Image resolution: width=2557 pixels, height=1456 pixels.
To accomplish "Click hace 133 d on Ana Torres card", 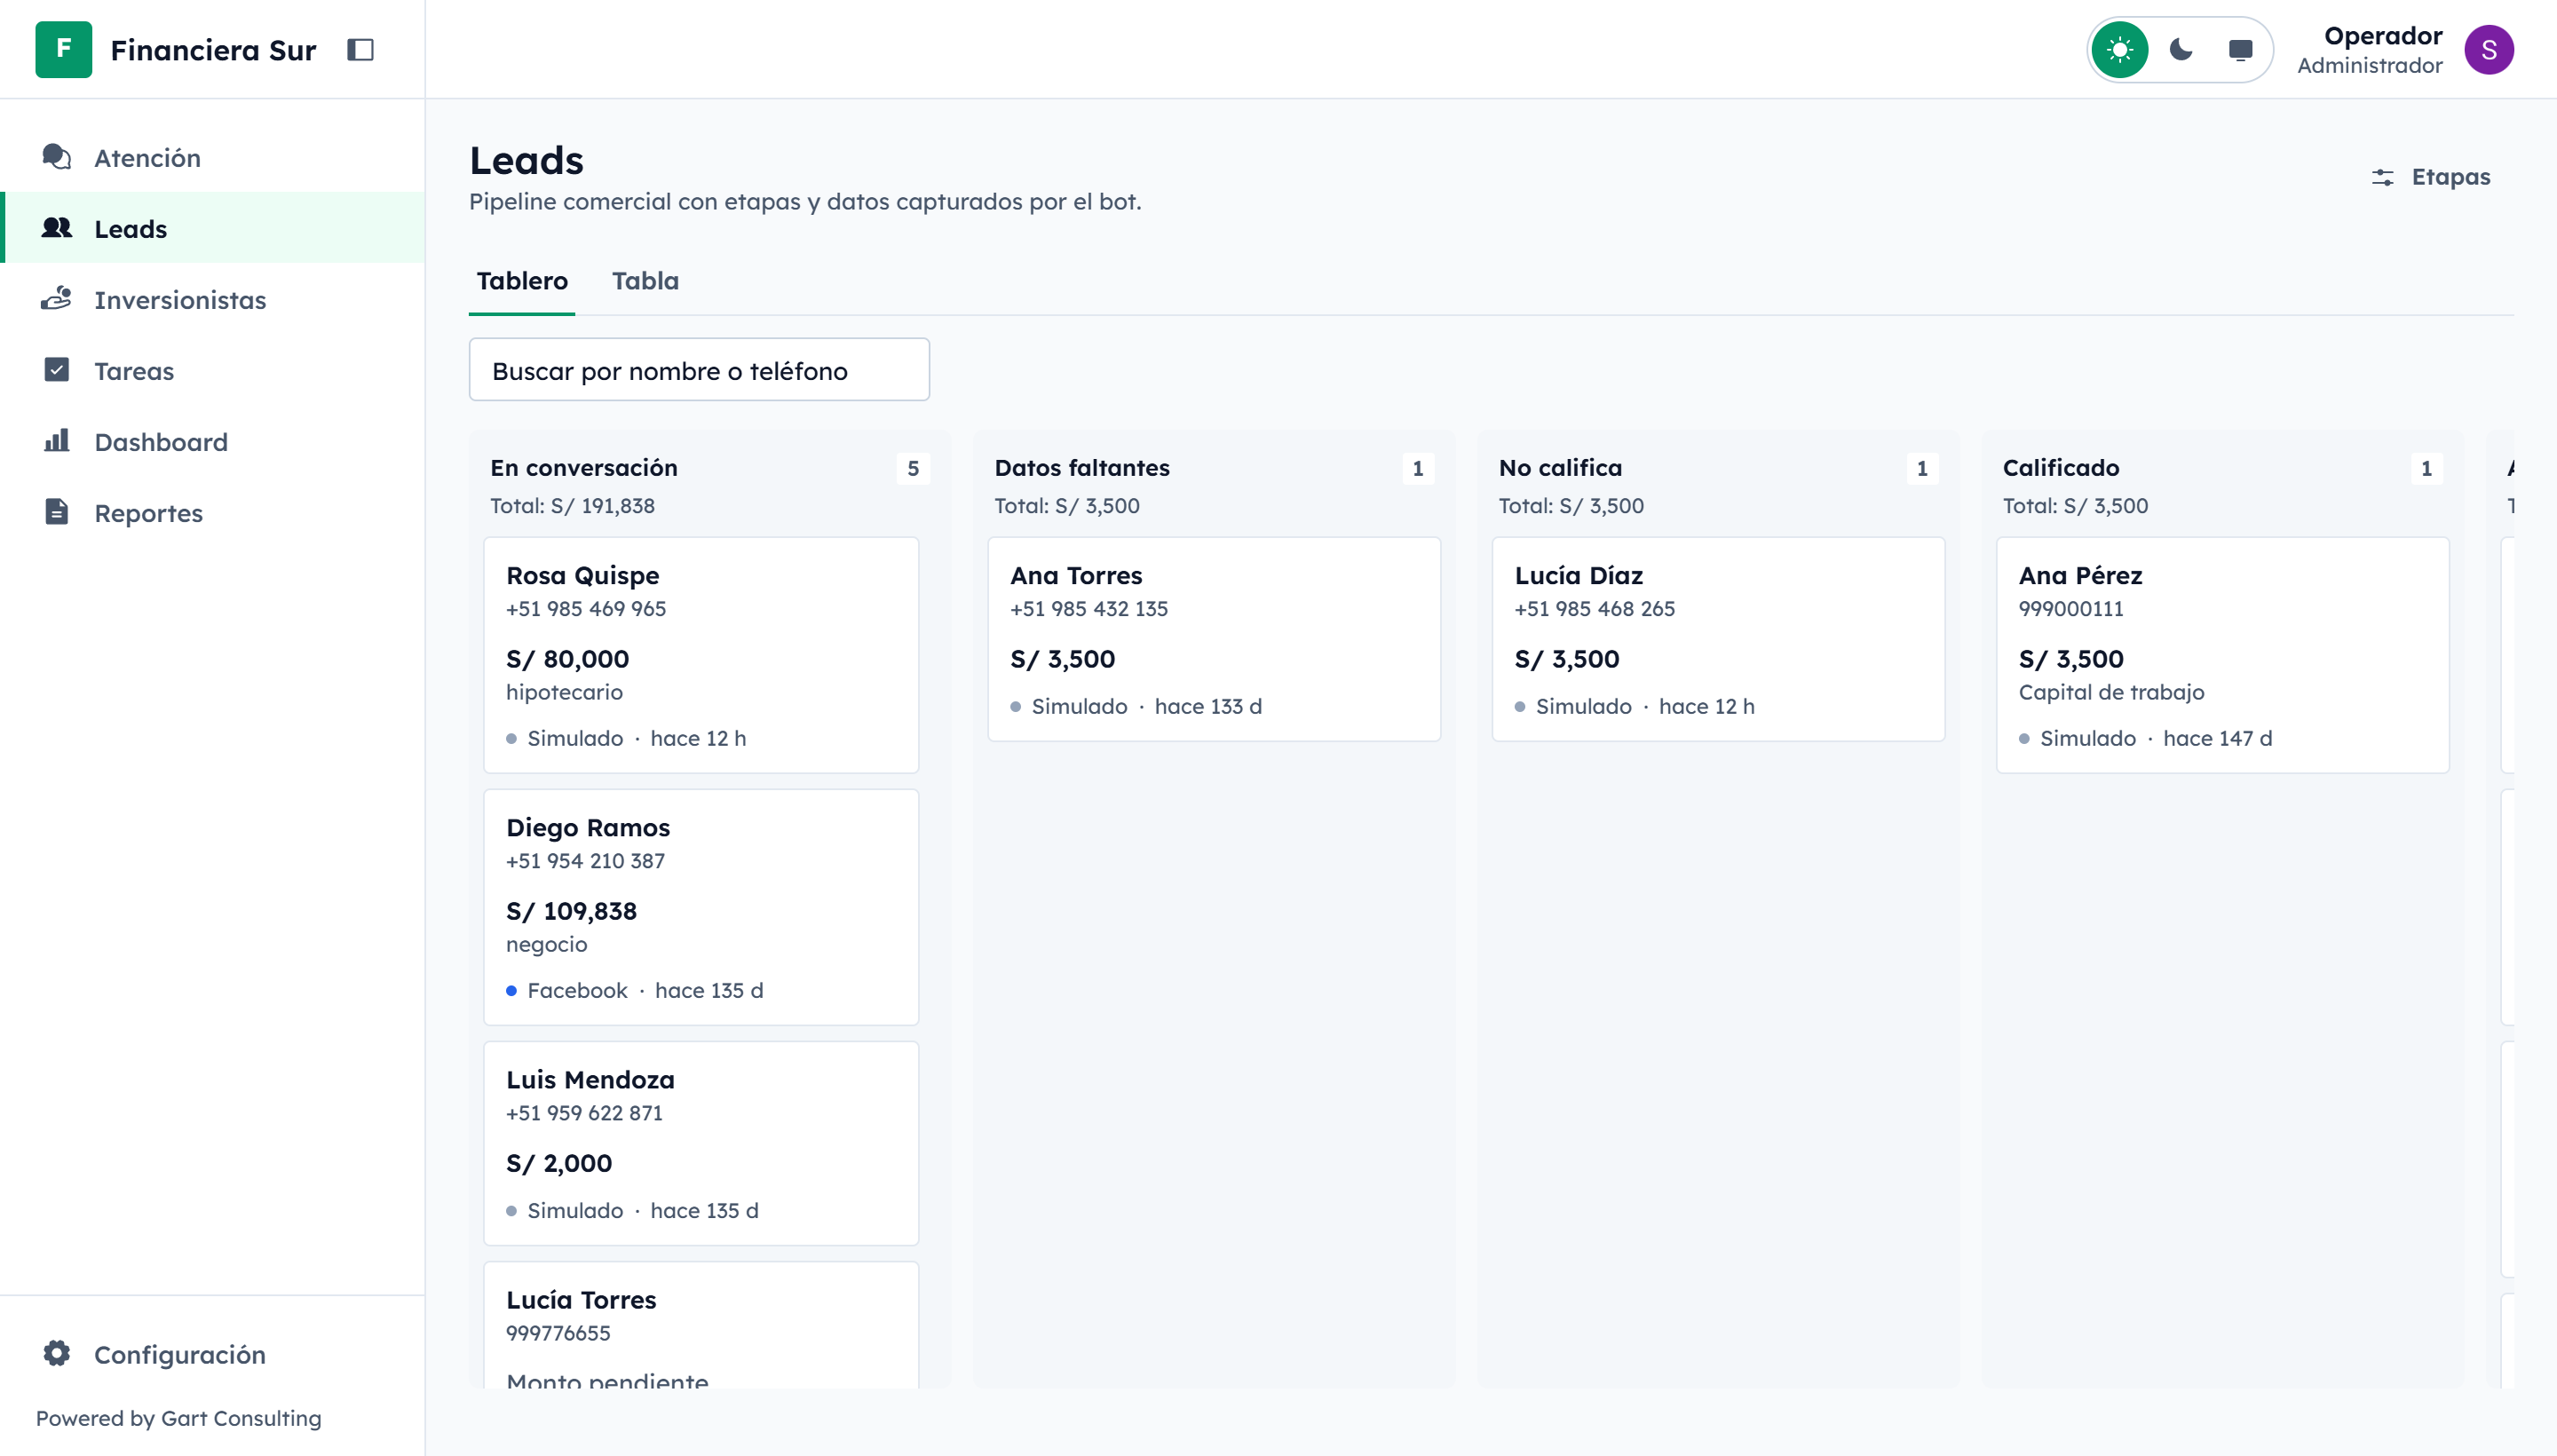I will point(1208,706).
